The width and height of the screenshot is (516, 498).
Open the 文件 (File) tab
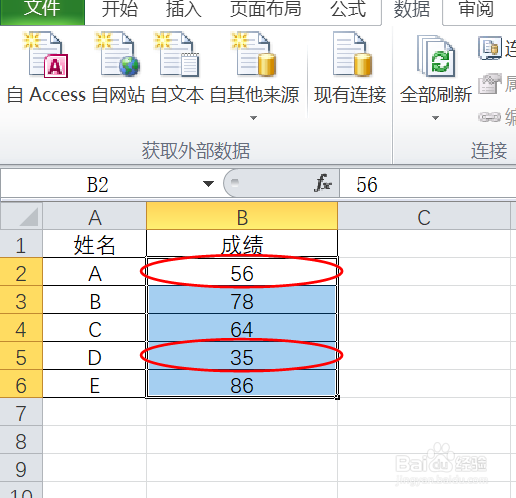(42, 11)
